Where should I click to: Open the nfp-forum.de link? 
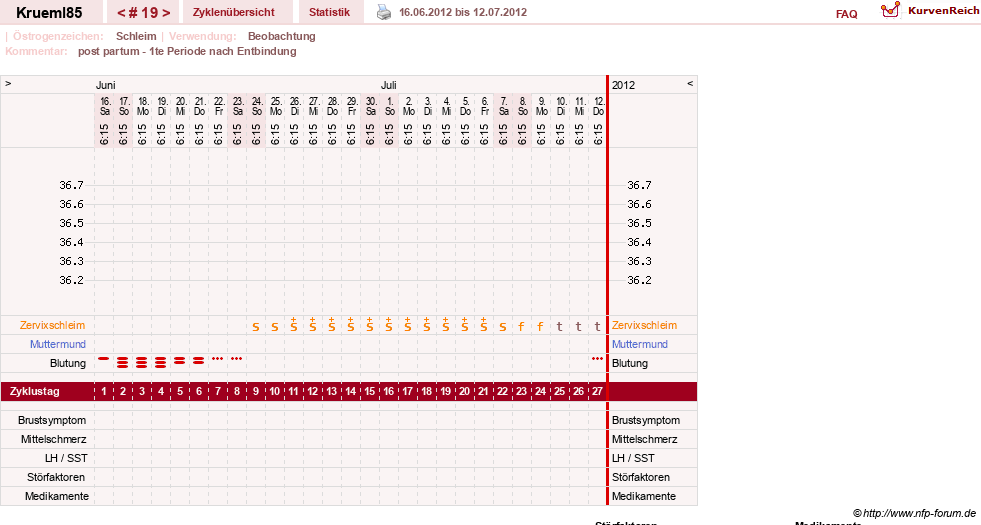[x=914, y=513]
